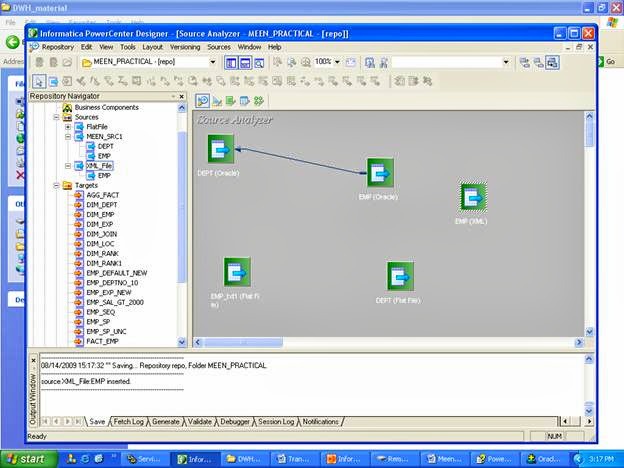
Task: Click navigator scrollbar down arrow
Action: [x=182, y=341]
